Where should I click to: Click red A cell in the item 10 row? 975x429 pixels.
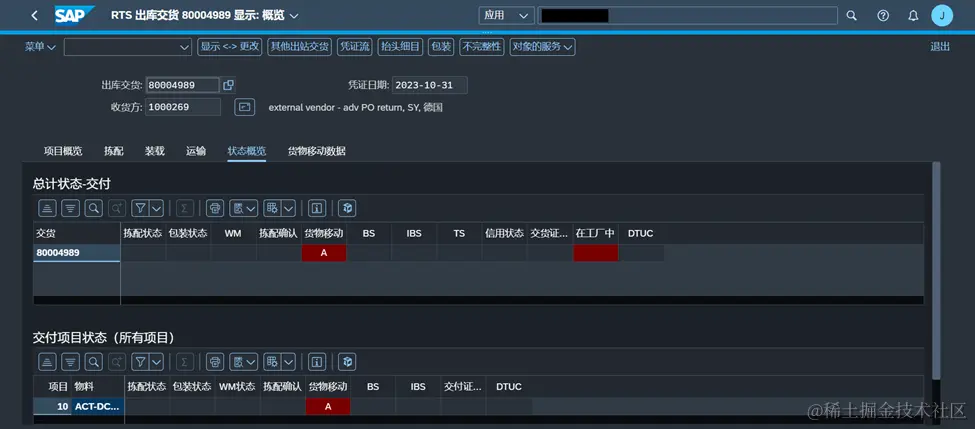328,407
